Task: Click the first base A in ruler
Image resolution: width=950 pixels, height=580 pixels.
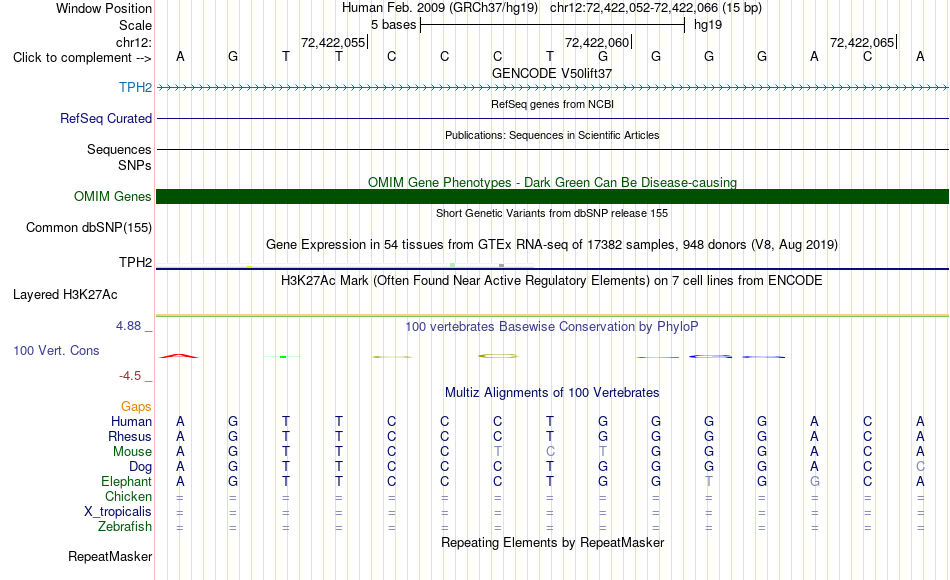Action: (x=180, y=56)
